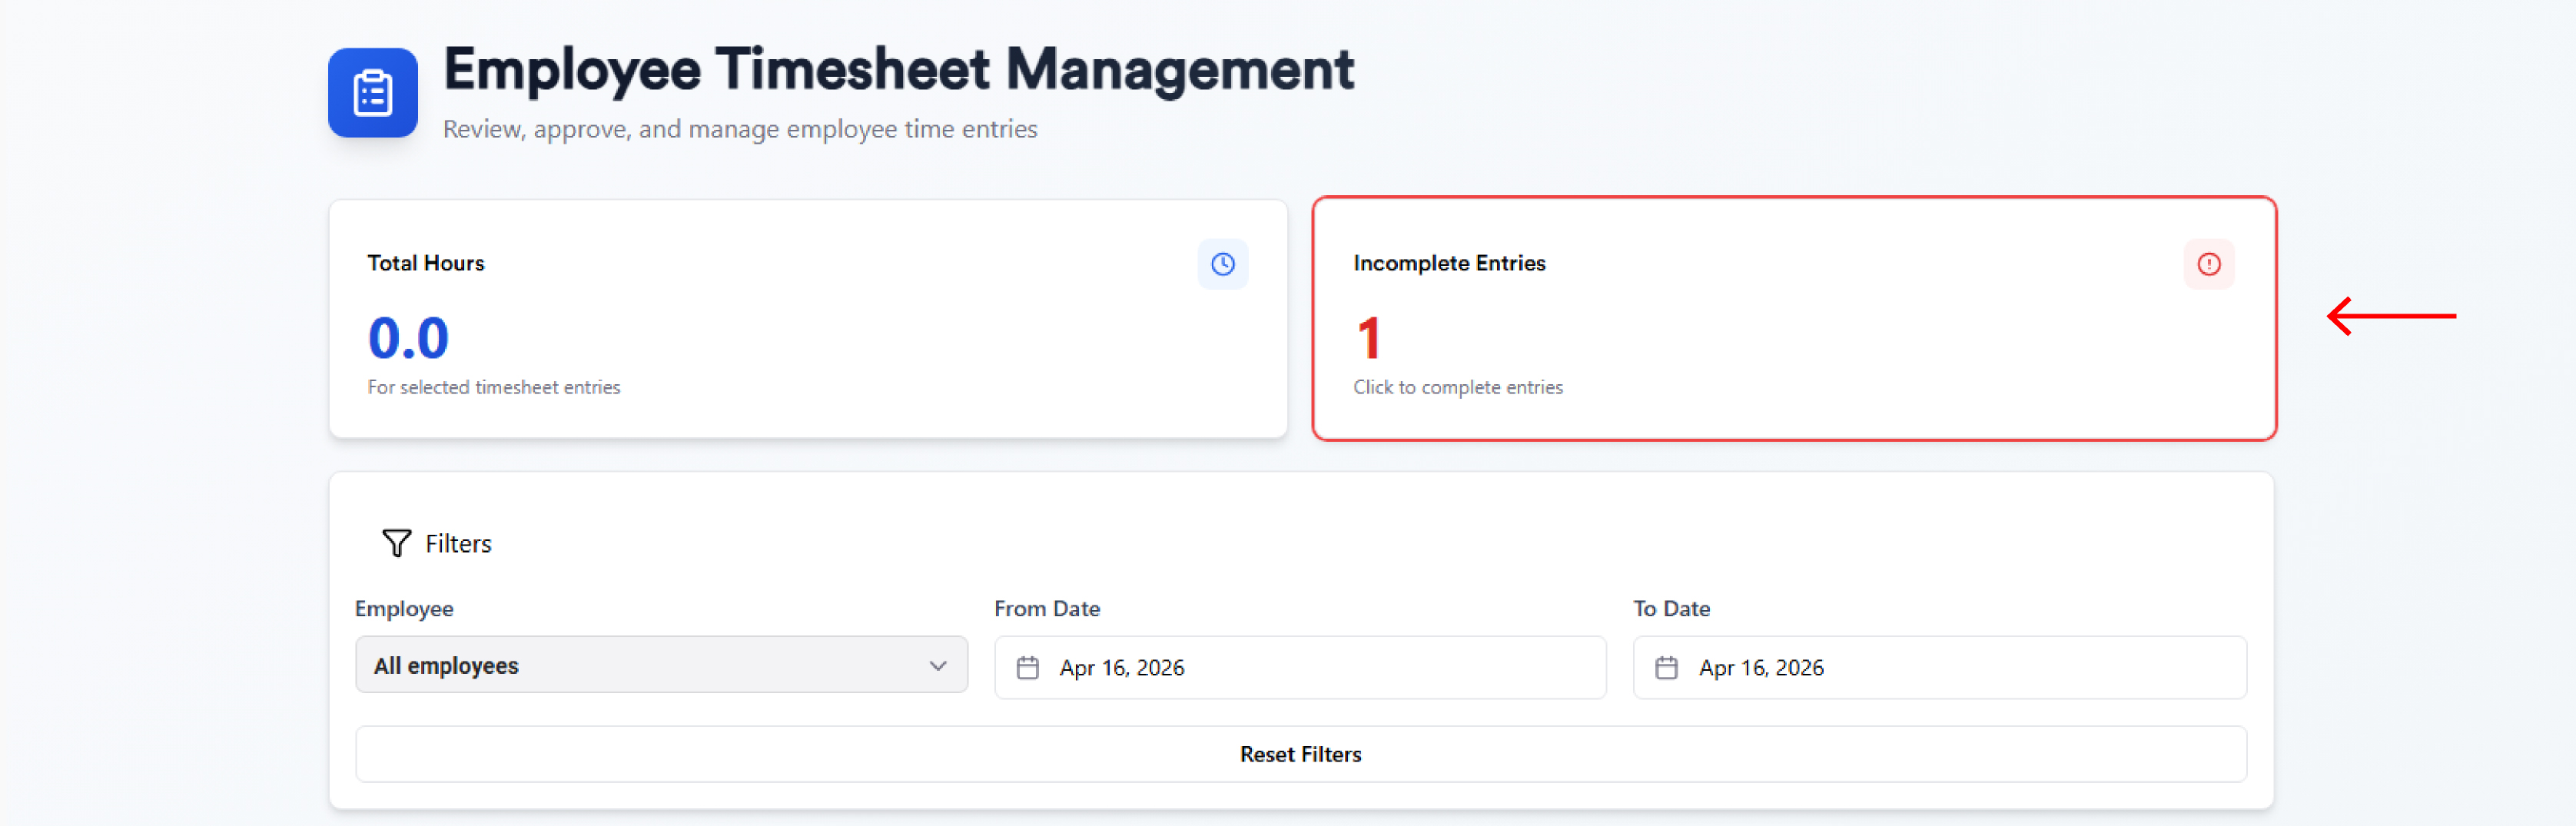Click the alert icon in Incomplete Entries card
The image size is (2576, 826).
coord(2208,264)
